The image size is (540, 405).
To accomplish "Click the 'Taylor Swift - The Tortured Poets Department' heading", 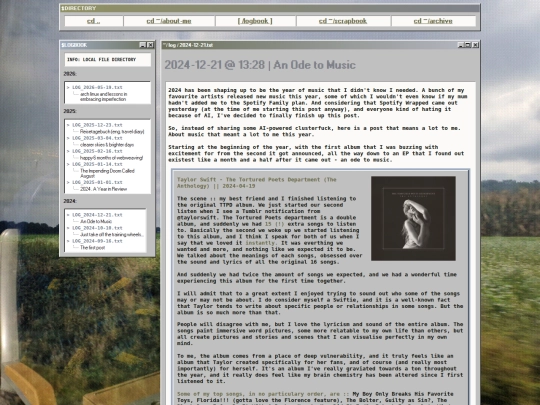I will 257,183.
